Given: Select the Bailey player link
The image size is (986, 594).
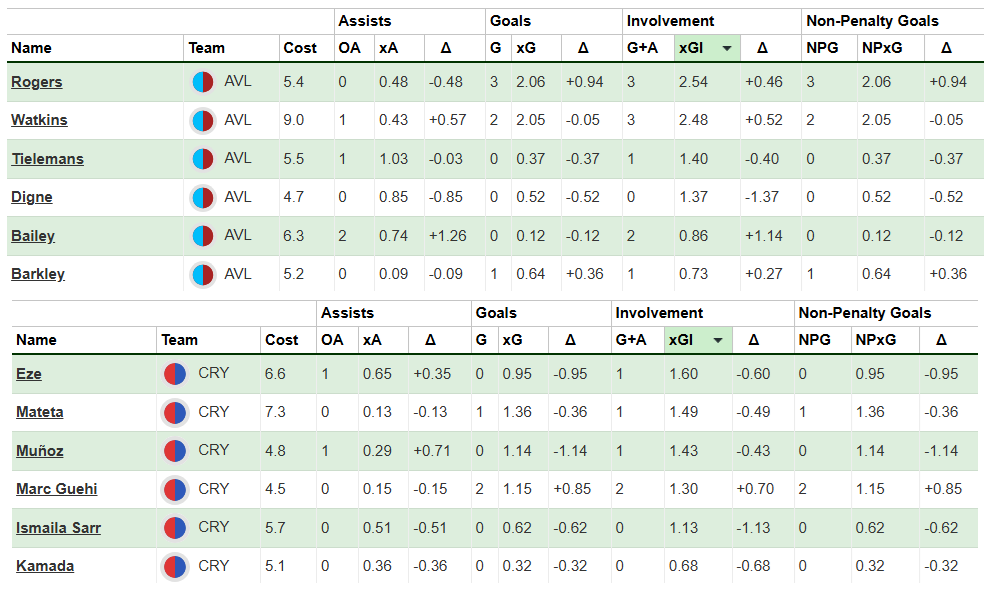Looking at the screenshot, I should coord(33,237).
